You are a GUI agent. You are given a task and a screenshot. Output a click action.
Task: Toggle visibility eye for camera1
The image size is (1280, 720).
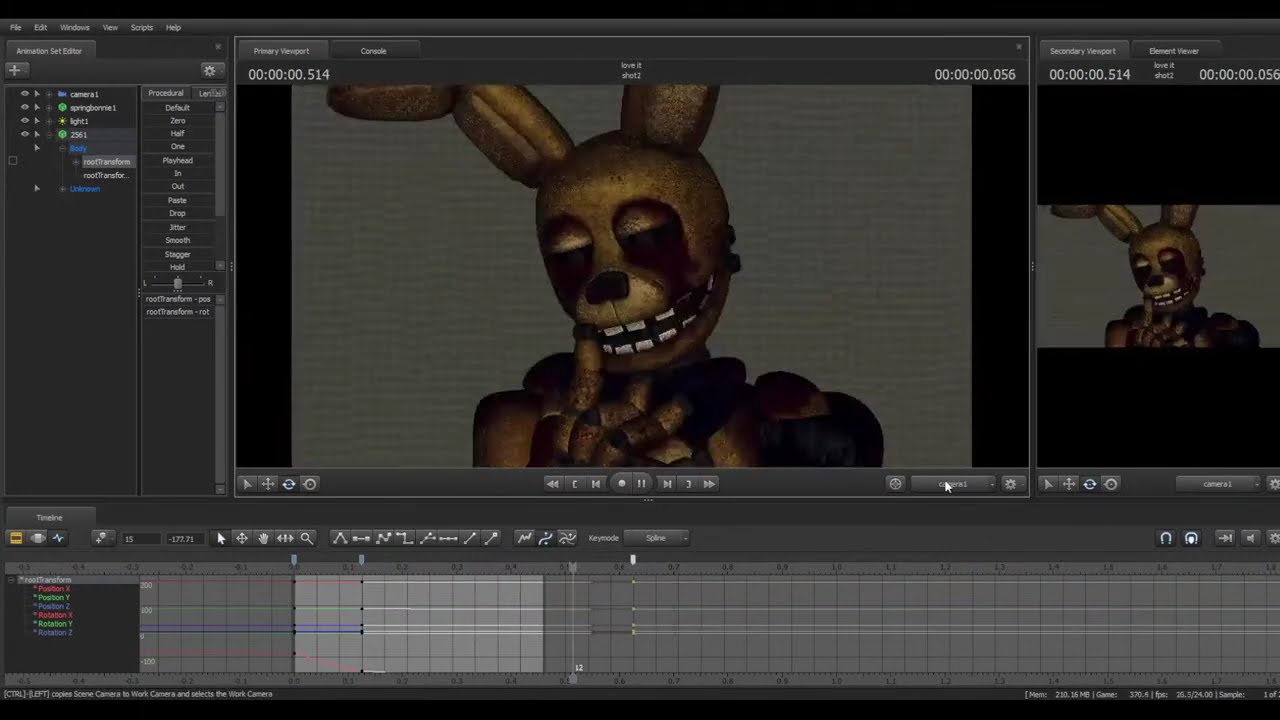click(x=25, y=94)
